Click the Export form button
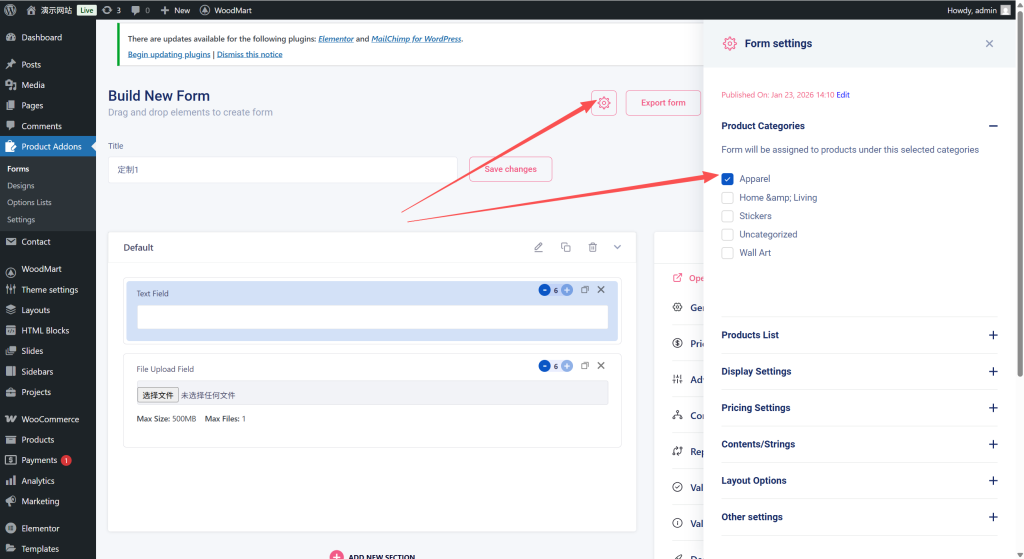This screenshot has width=1024, height=559. click(x=663, y=103)
